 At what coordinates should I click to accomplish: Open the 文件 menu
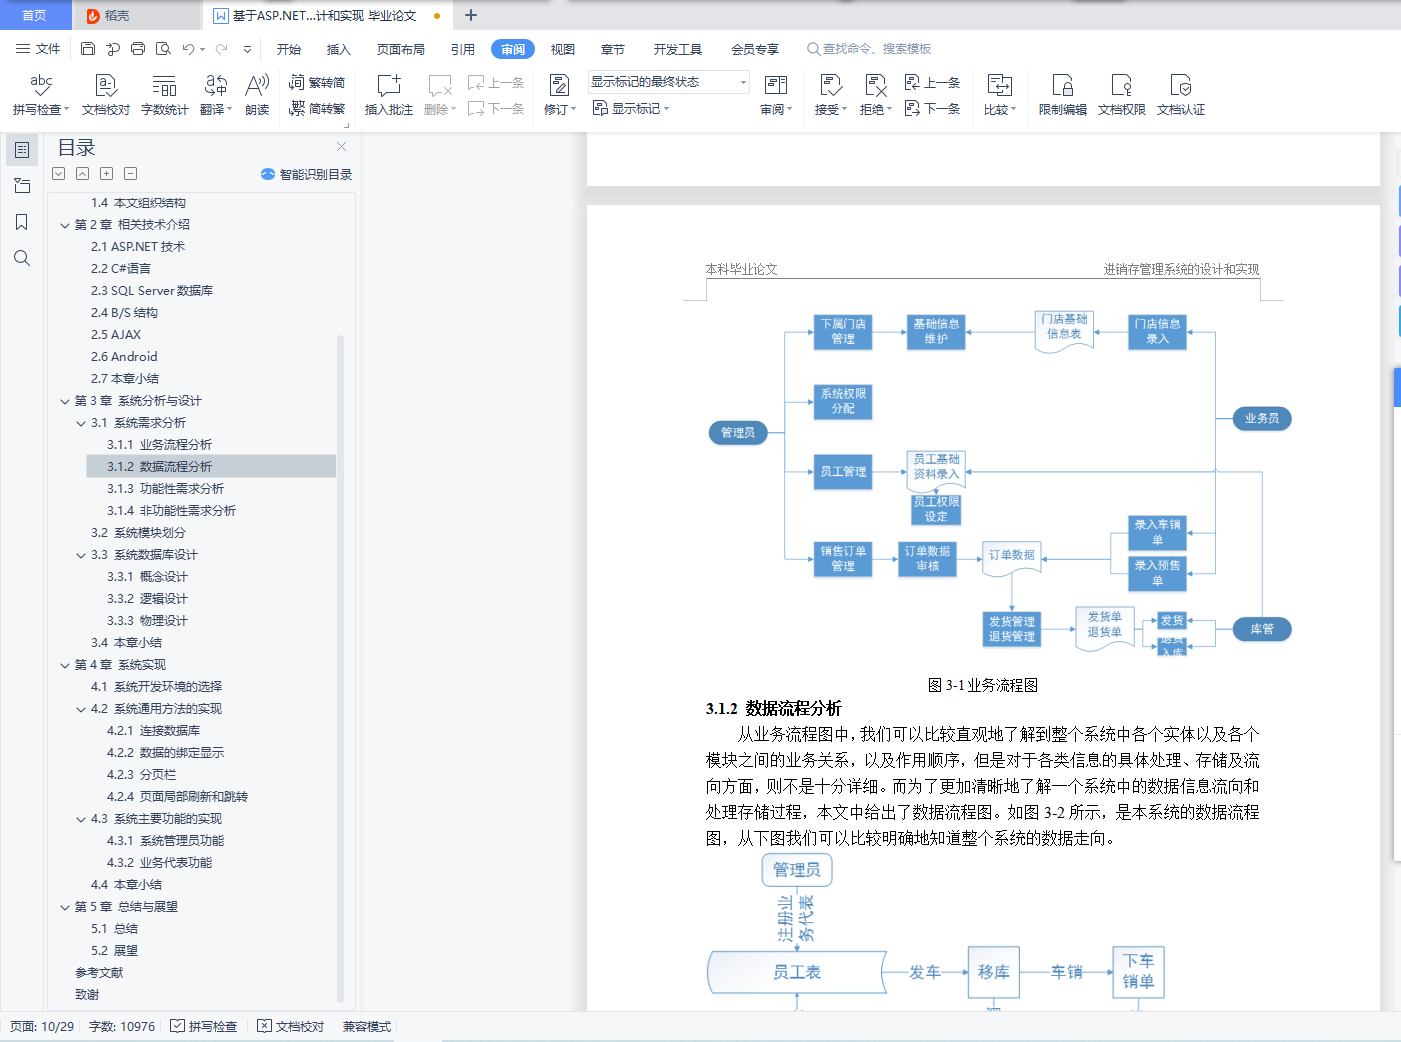coord(38,49)
